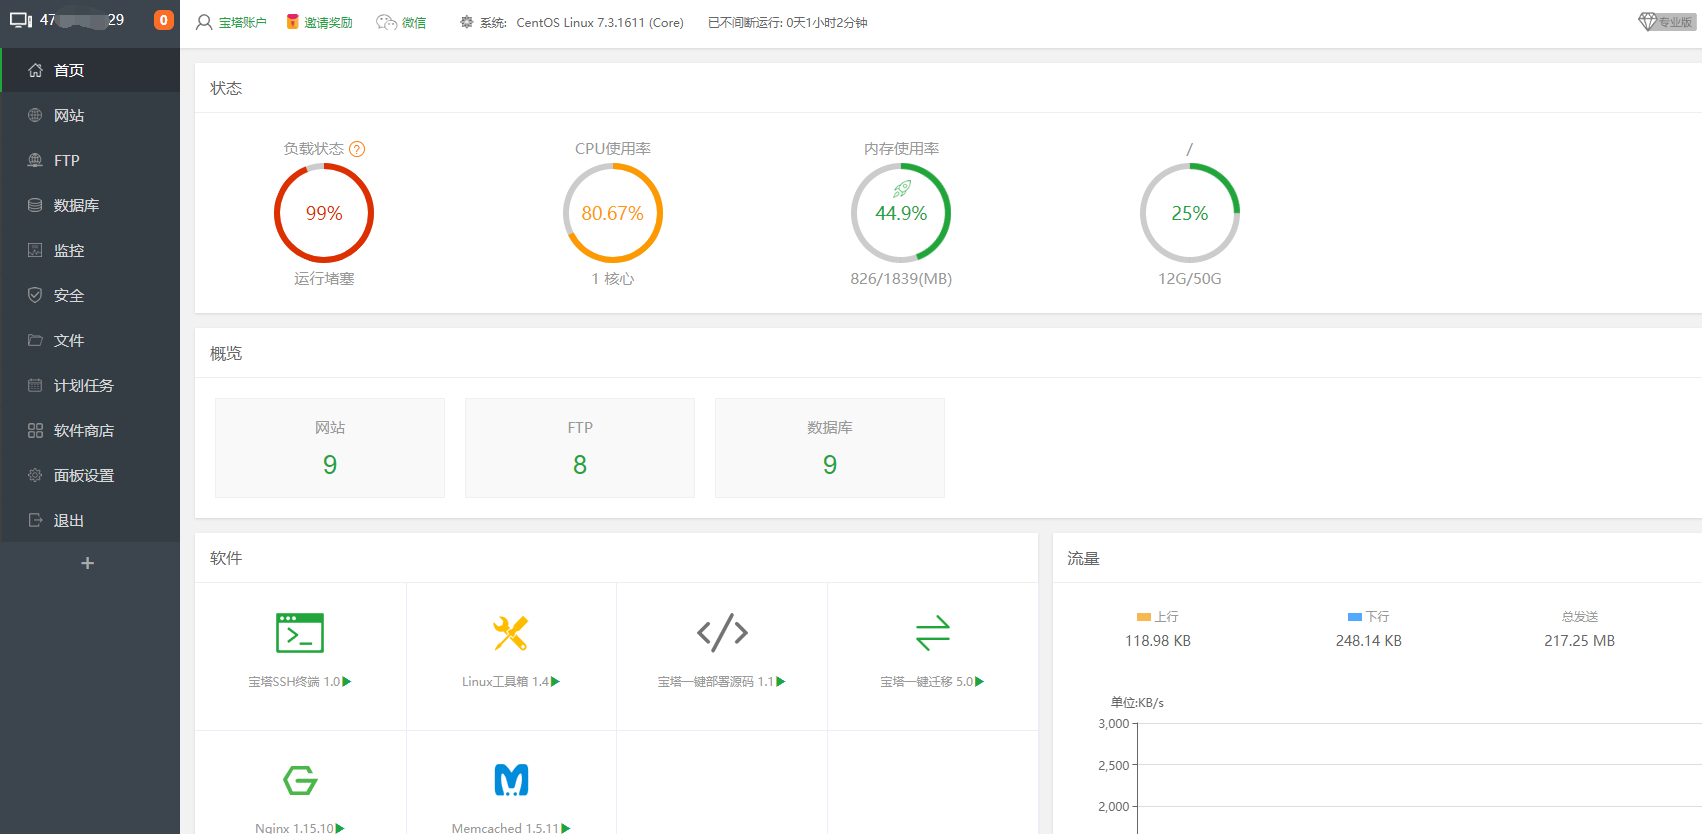The height and width of the screenshot is (834, 1702).
Task: Click the 25% disk usage gauge
Action: [x=1190, y=213]
